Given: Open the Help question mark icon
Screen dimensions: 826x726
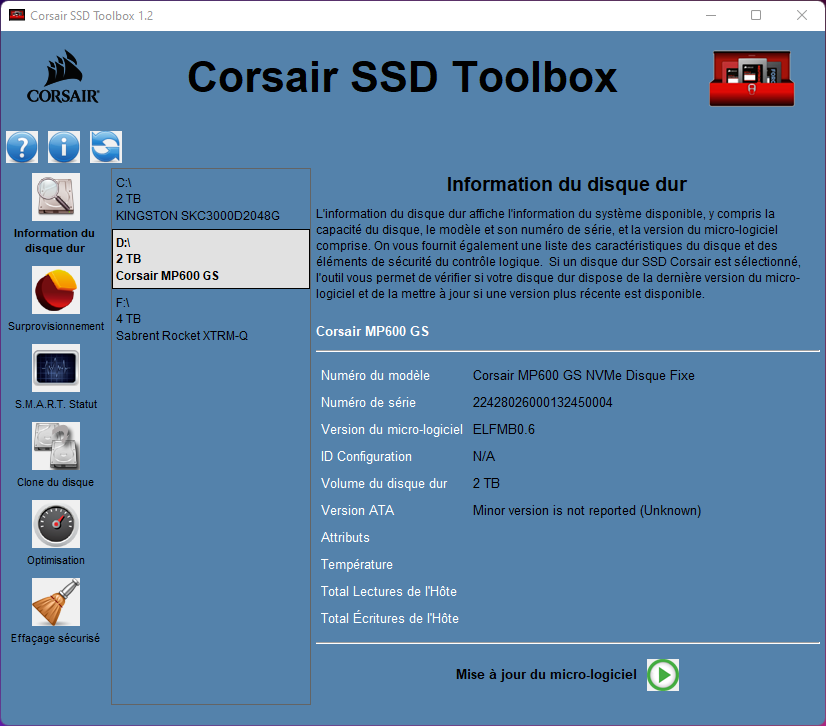Looking at the screenshot, I should 22,147.
